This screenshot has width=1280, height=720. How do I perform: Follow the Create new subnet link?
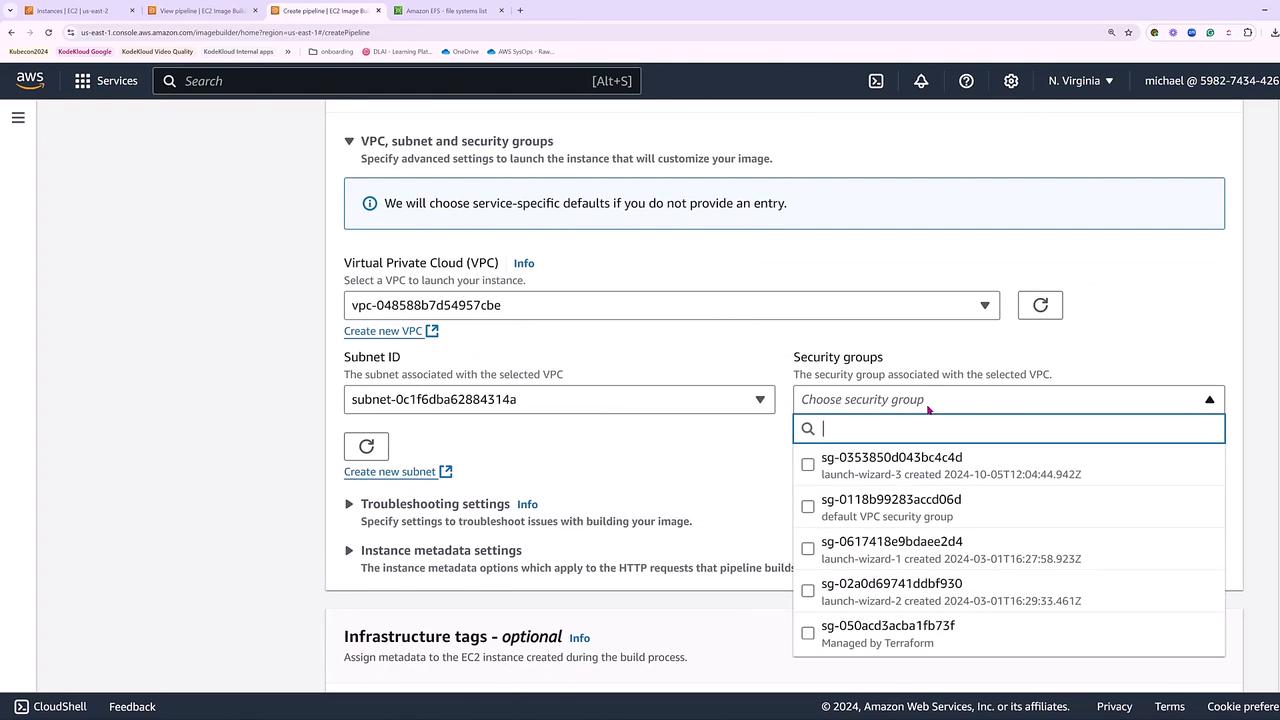click(x=390, y=472)
